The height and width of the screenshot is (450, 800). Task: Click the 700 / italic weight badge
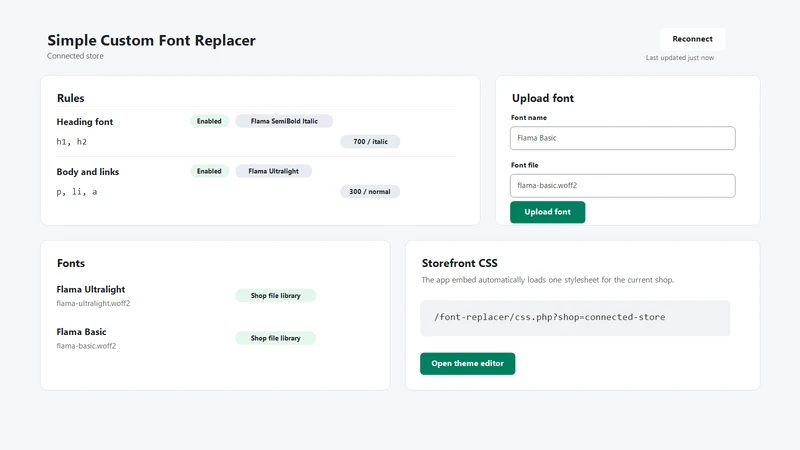pyautogui.click(x=370, y=141)
